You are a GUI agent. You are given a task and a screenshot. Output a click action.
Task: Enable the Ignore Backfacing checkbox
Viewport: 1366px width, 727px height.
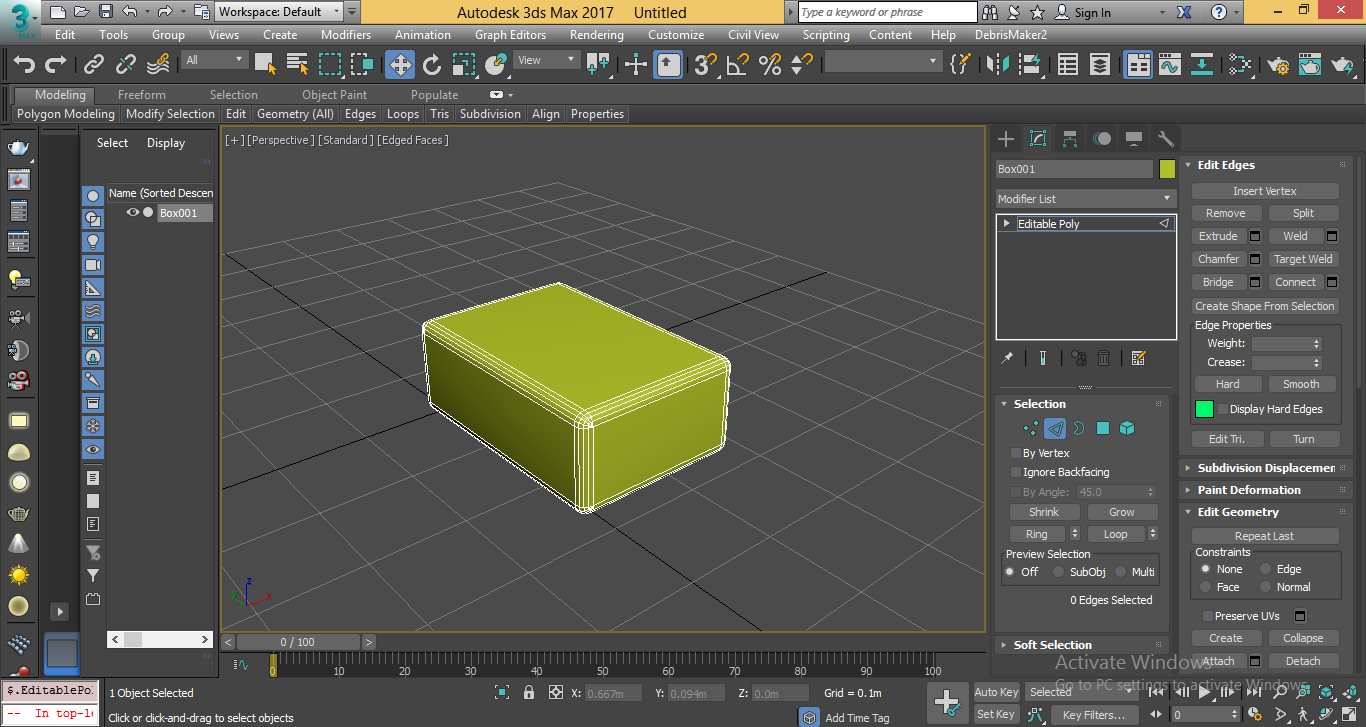pos(1016,472)
